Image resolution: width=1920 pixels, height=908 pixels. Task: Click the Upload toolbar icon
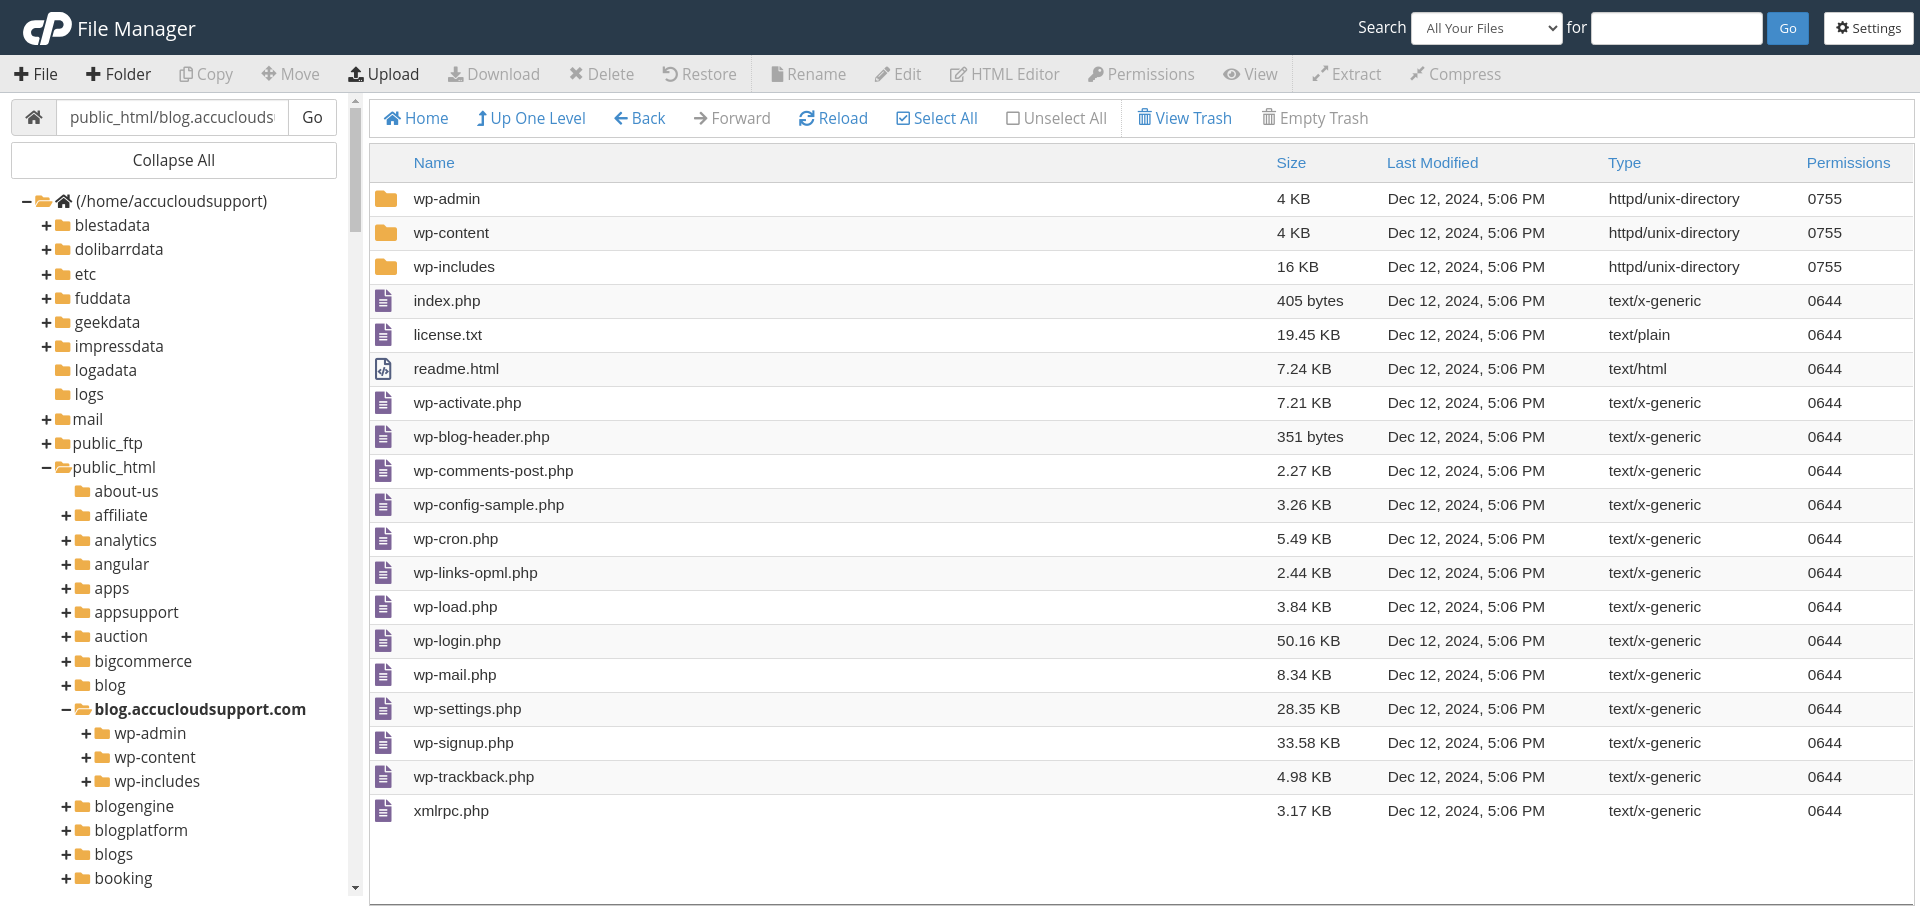pyautogui.click(x=355, y=74)
